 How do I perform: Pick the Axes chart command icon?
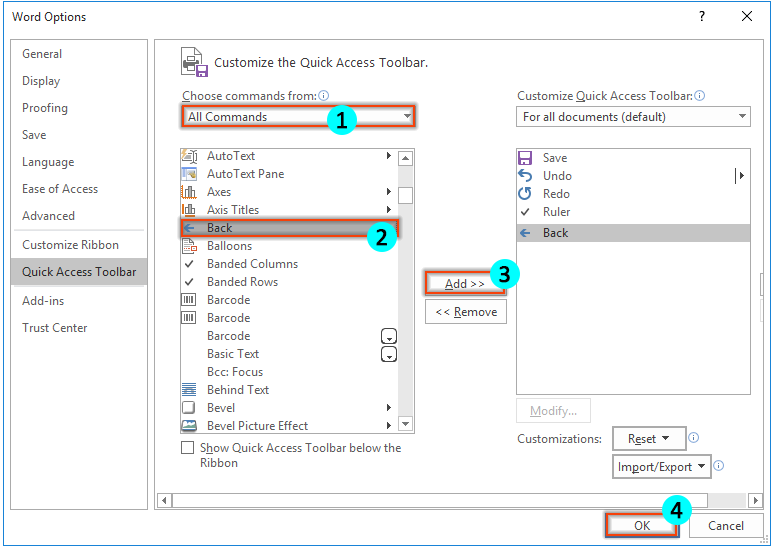coord(189,192)
